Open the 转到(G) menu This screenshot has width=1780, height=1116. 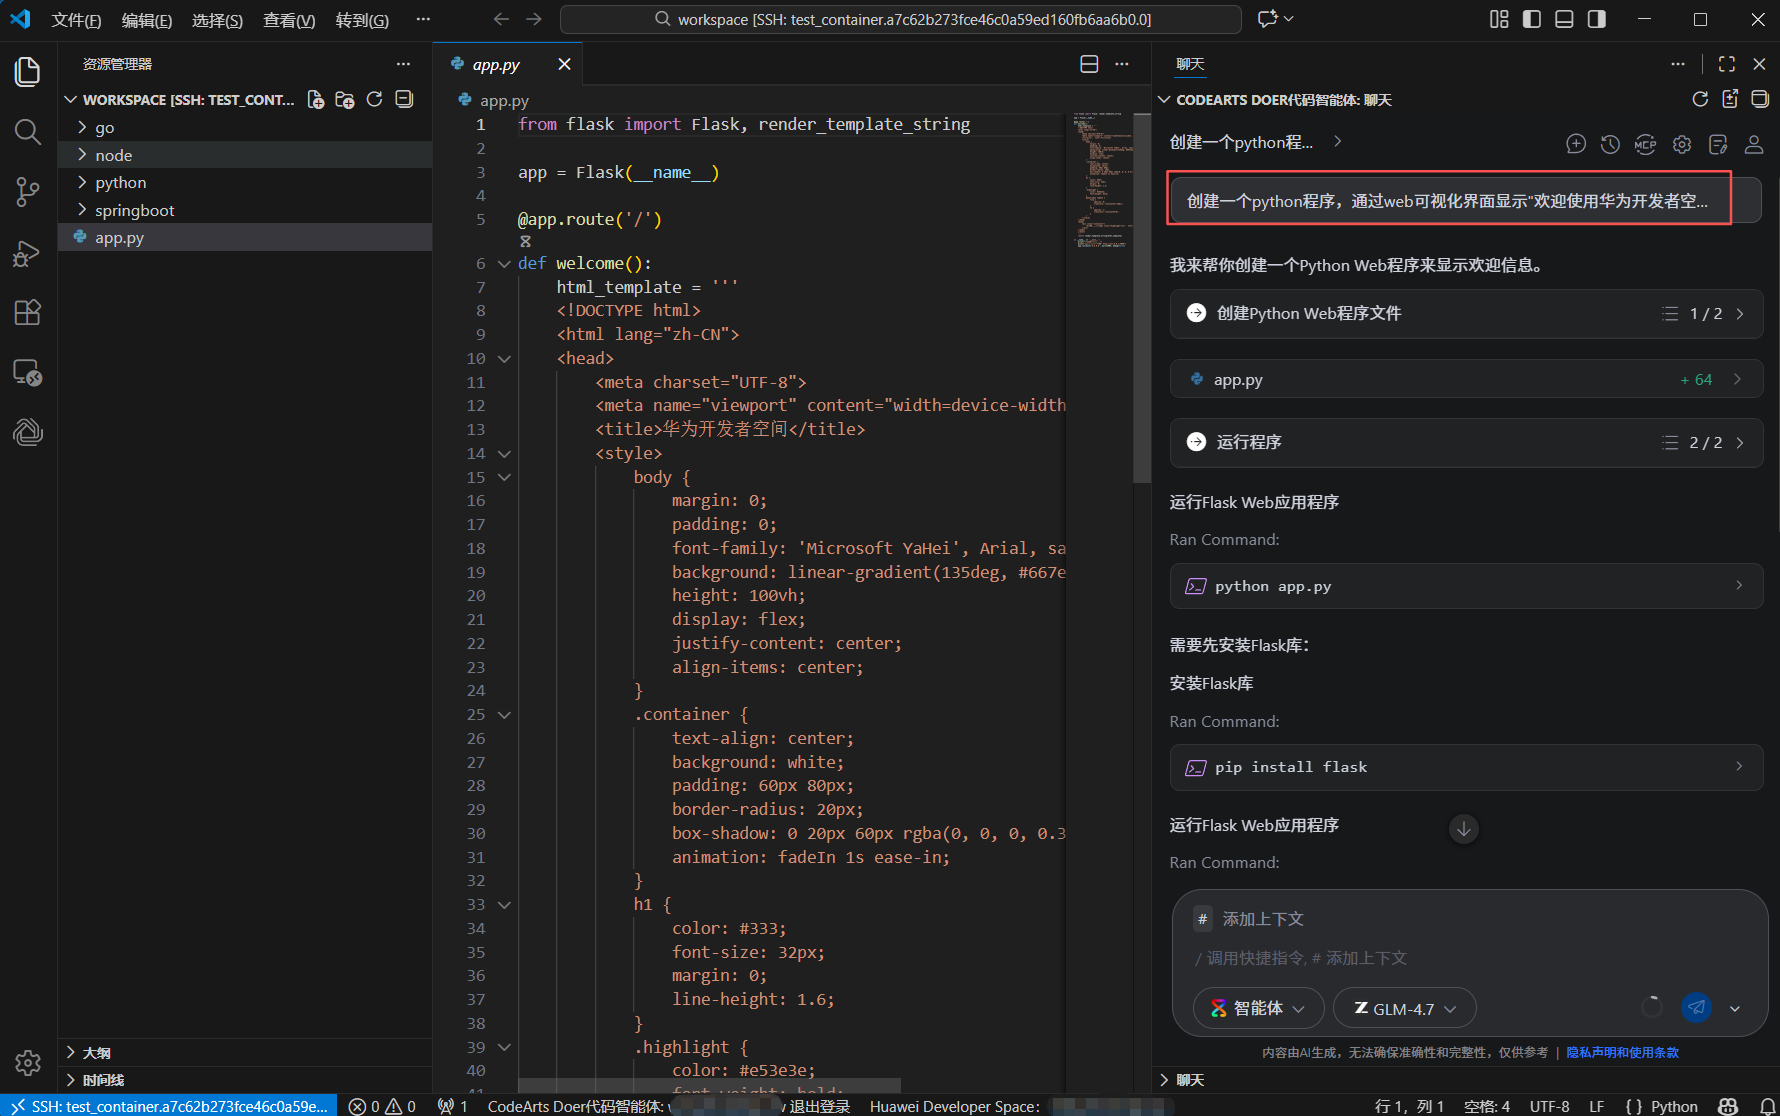tap(362, 20)
